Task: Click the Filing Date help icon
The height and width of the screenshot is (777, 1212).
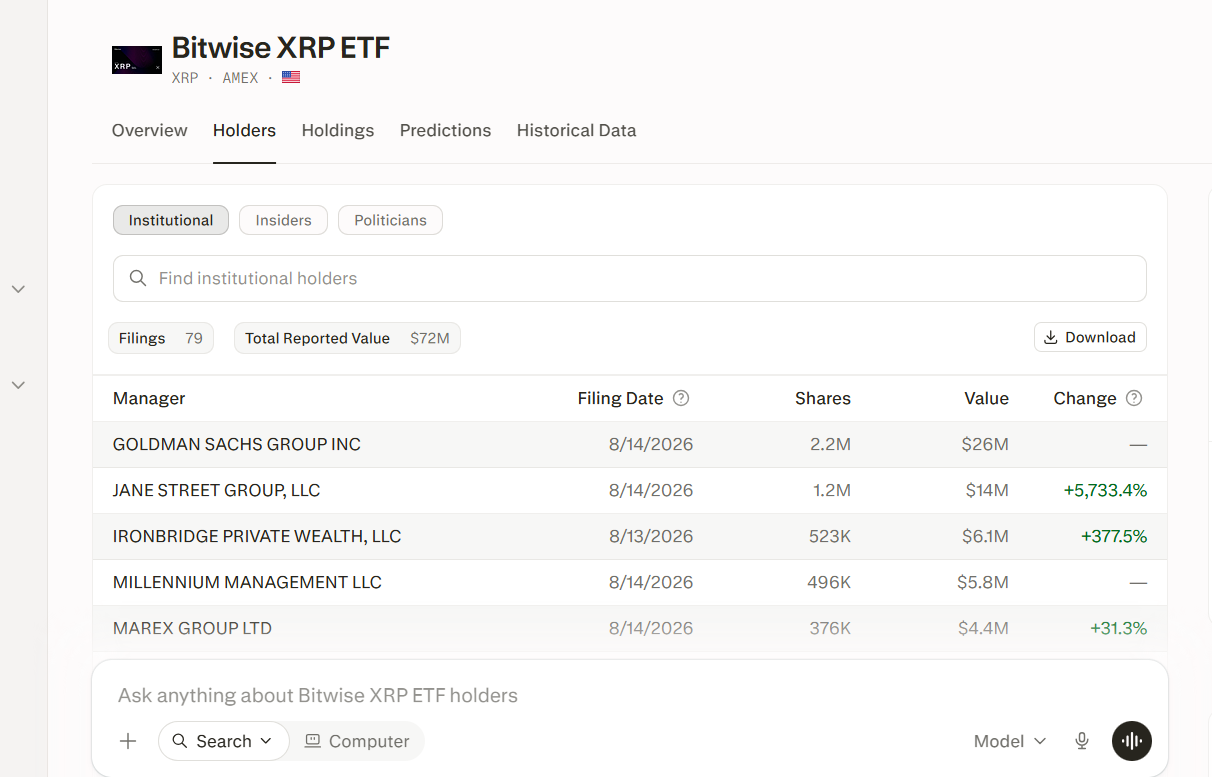Action: [x=681, y=398]
